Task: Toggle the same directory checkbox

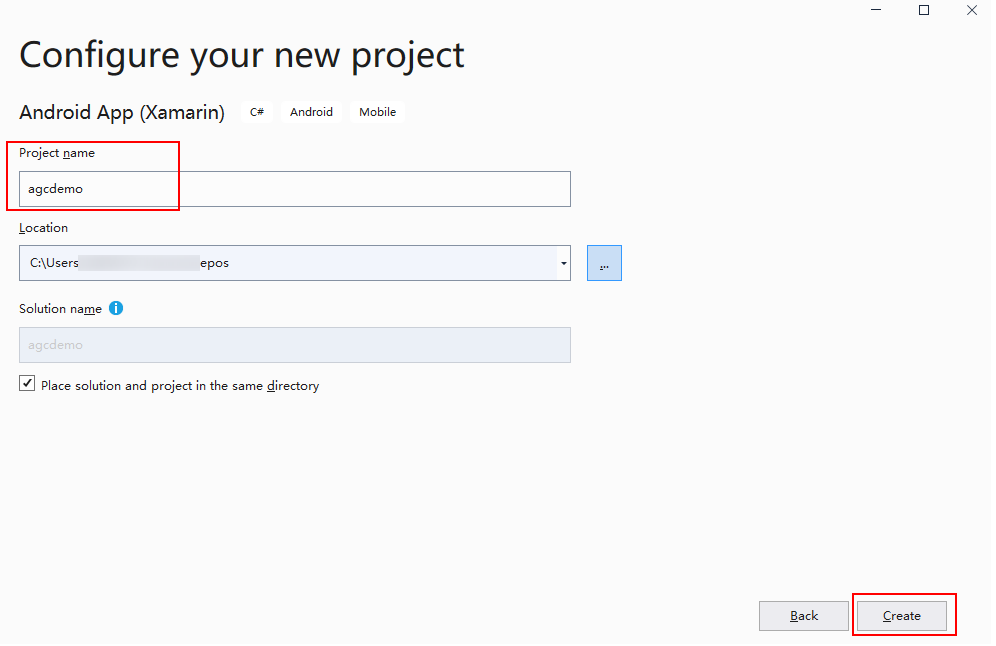Action: [27, 384]
